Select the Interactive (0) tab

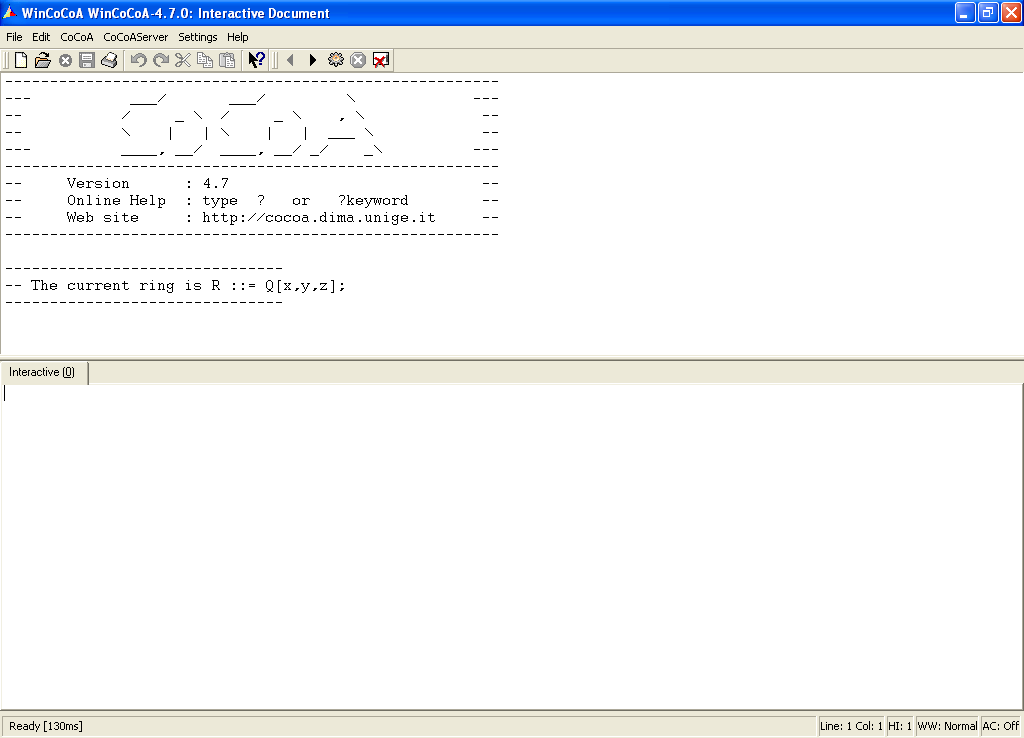42,372
